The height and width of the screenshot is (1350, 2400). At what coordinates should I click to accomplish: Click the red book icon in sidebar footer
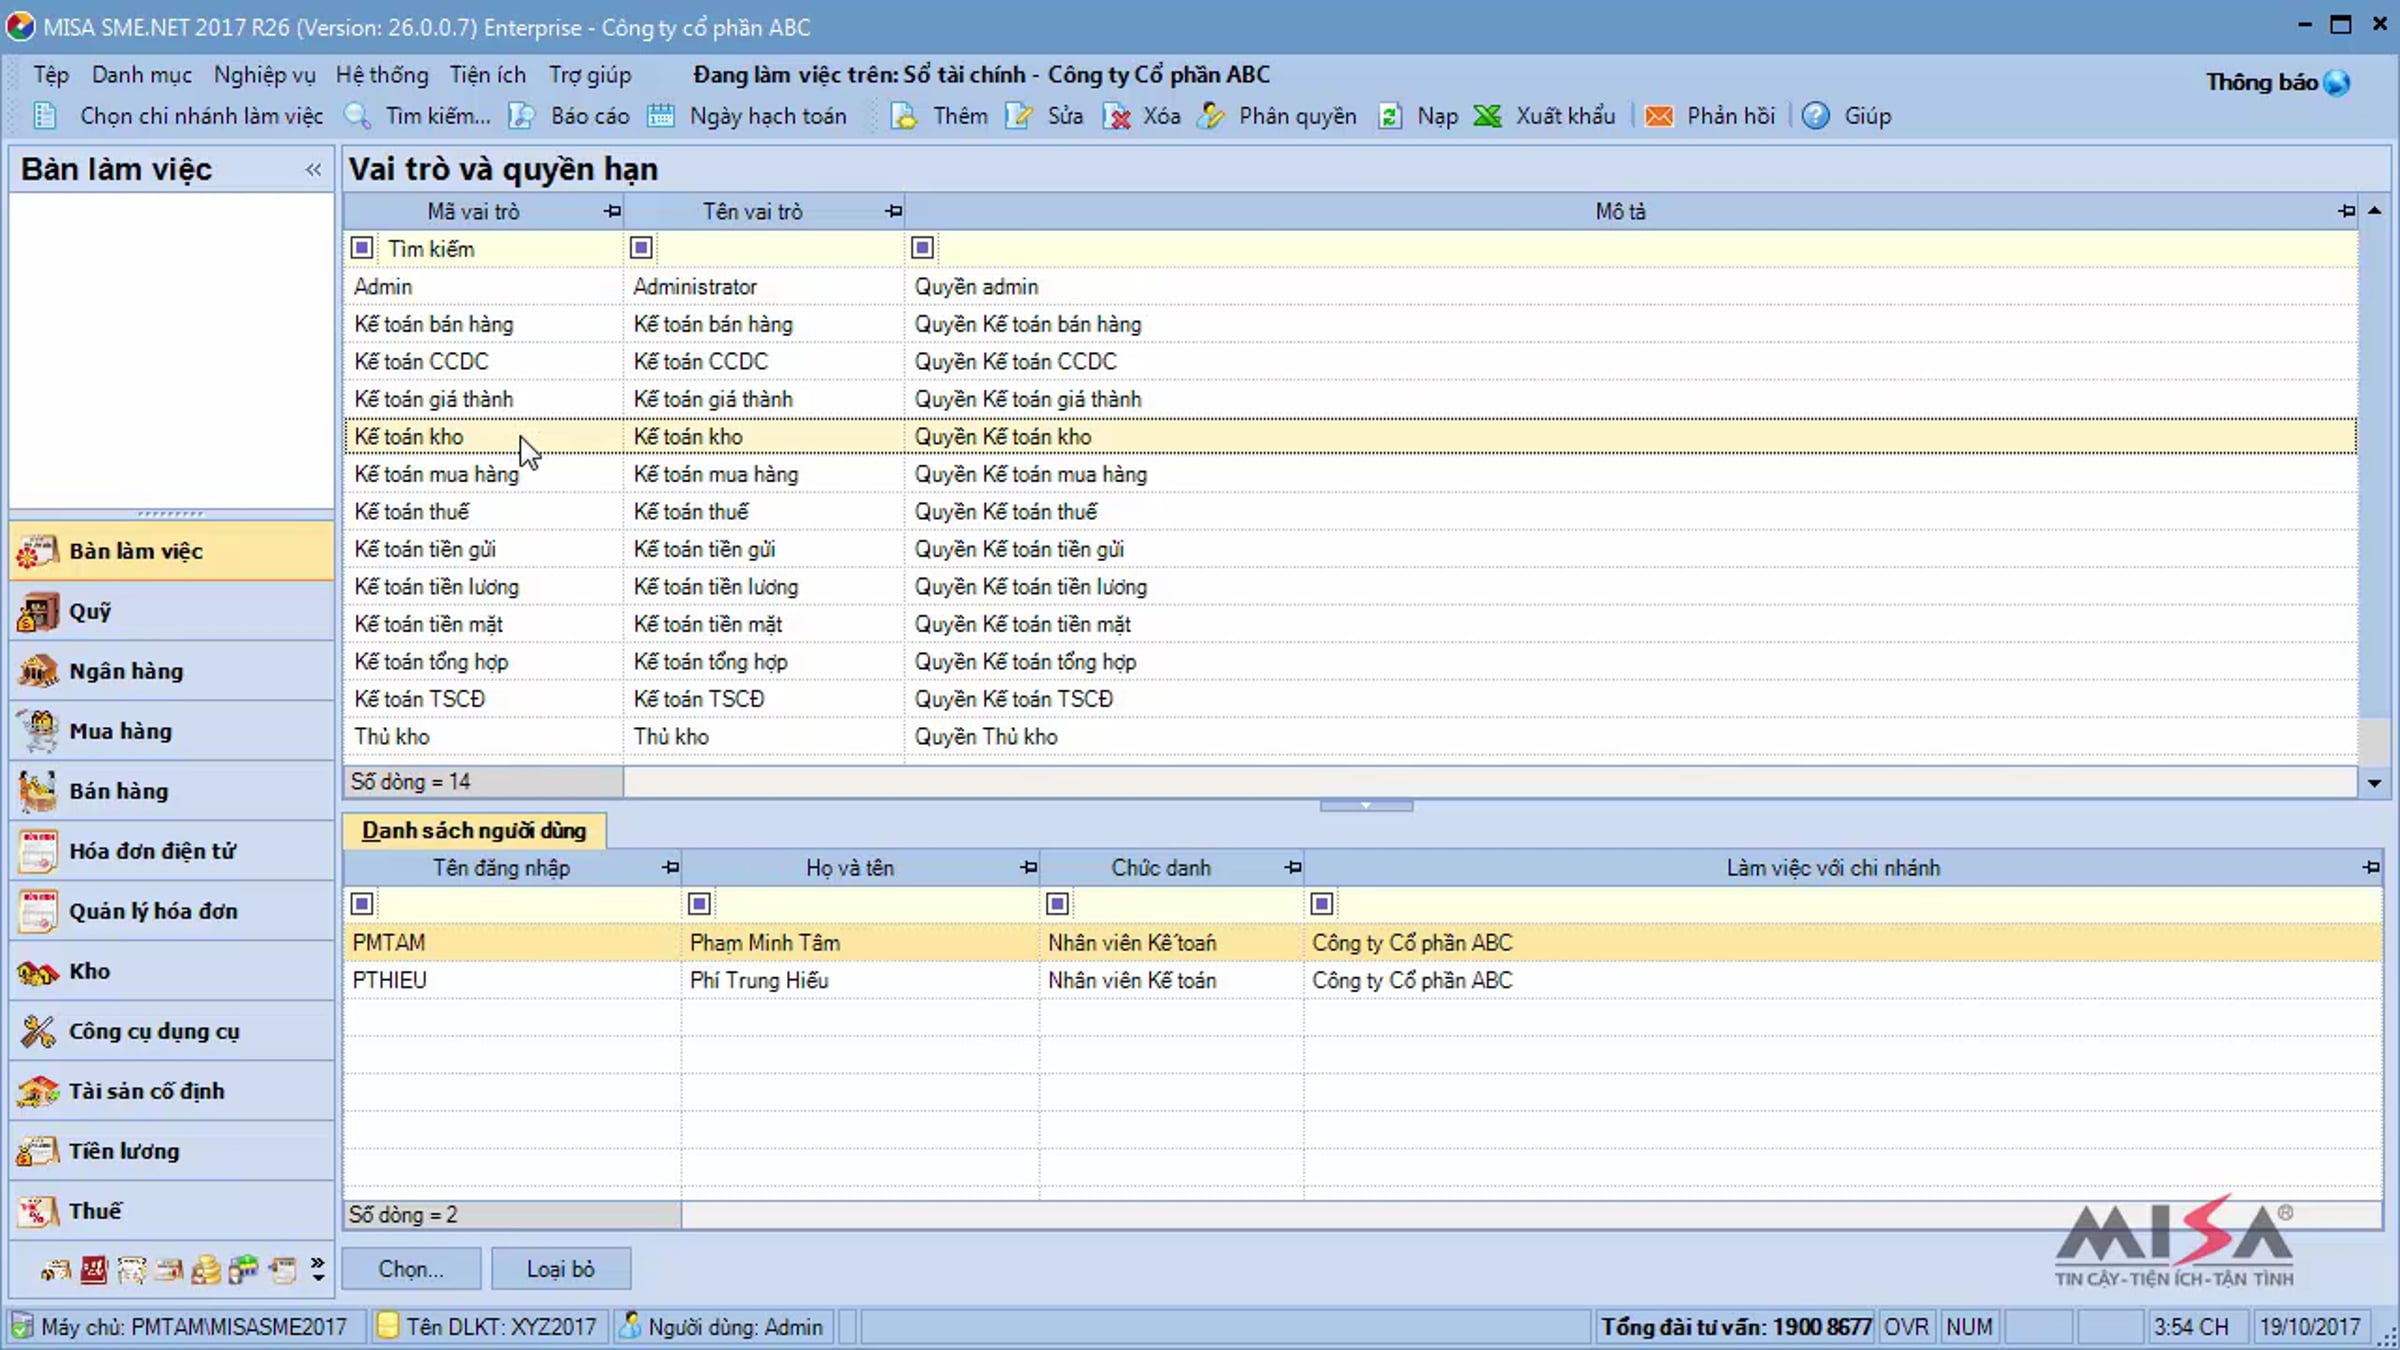pyautogui.click(x=94, y=1270)
